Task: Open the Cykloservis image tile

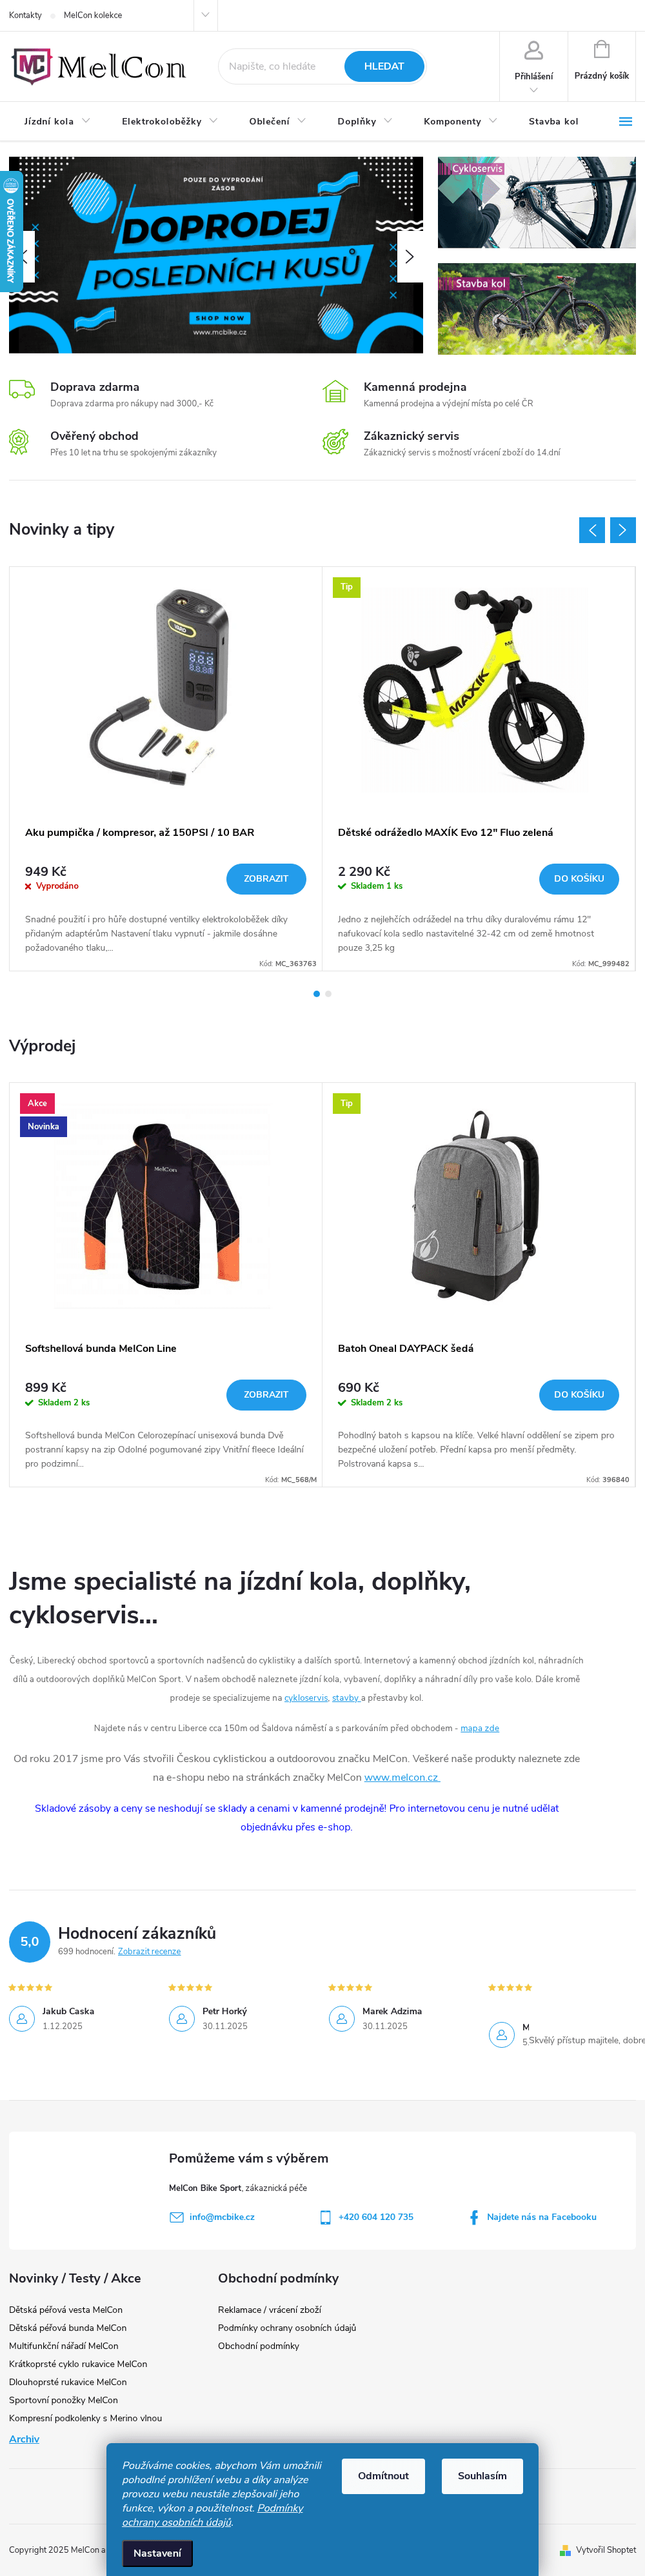Action: tap(537, 202)
